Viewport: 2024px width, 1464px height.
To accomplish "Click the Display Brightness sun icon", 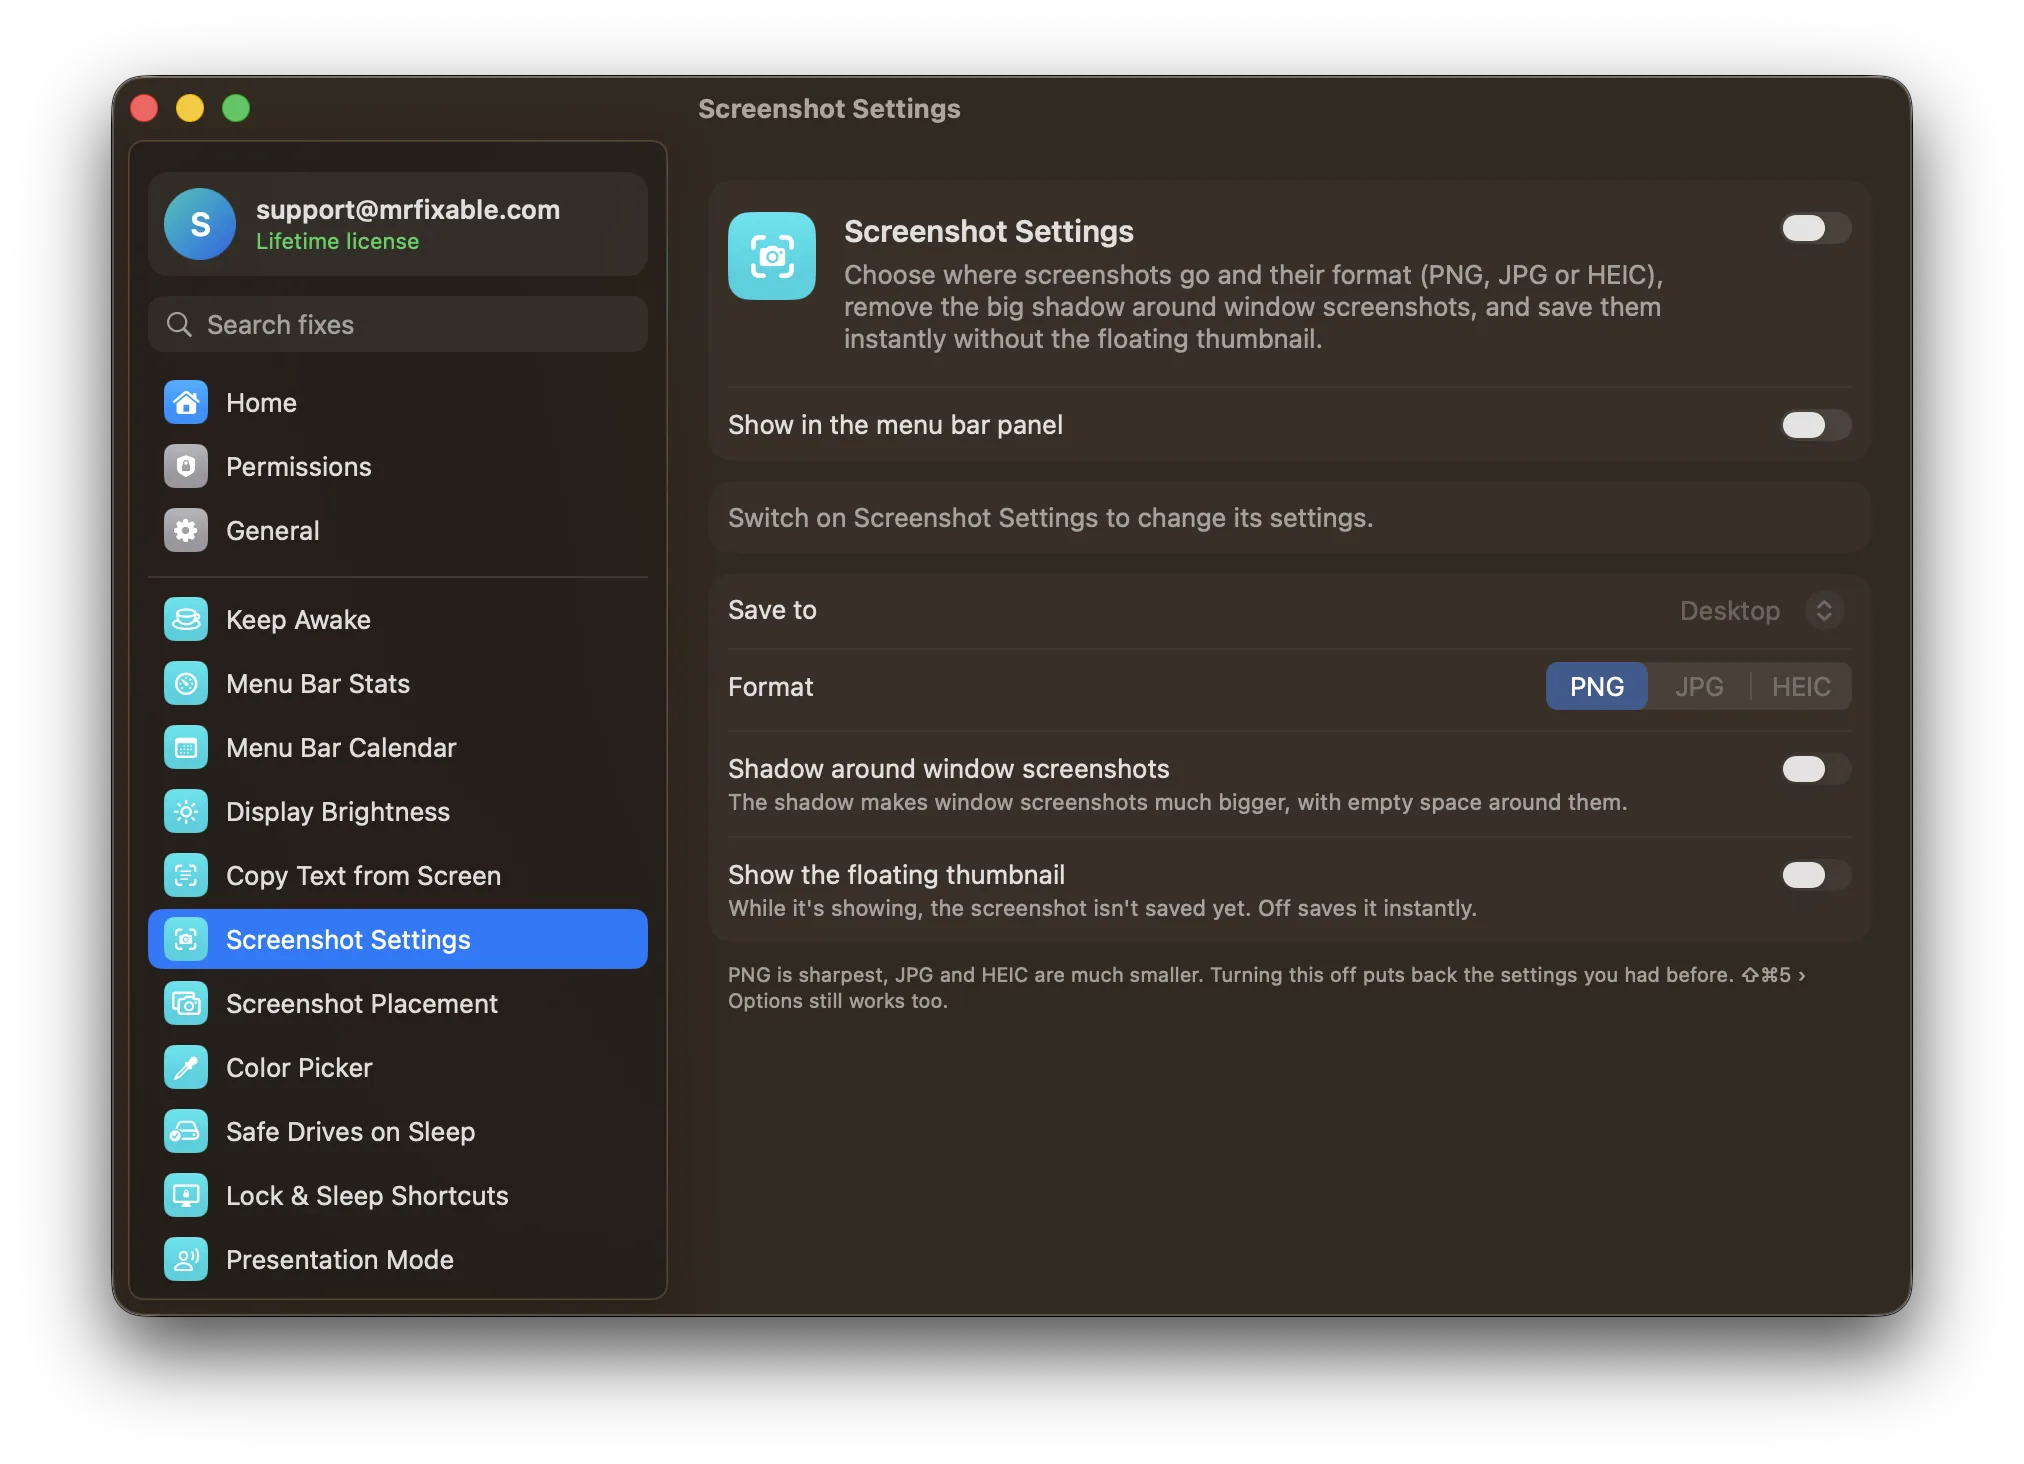I will (186, 811).
